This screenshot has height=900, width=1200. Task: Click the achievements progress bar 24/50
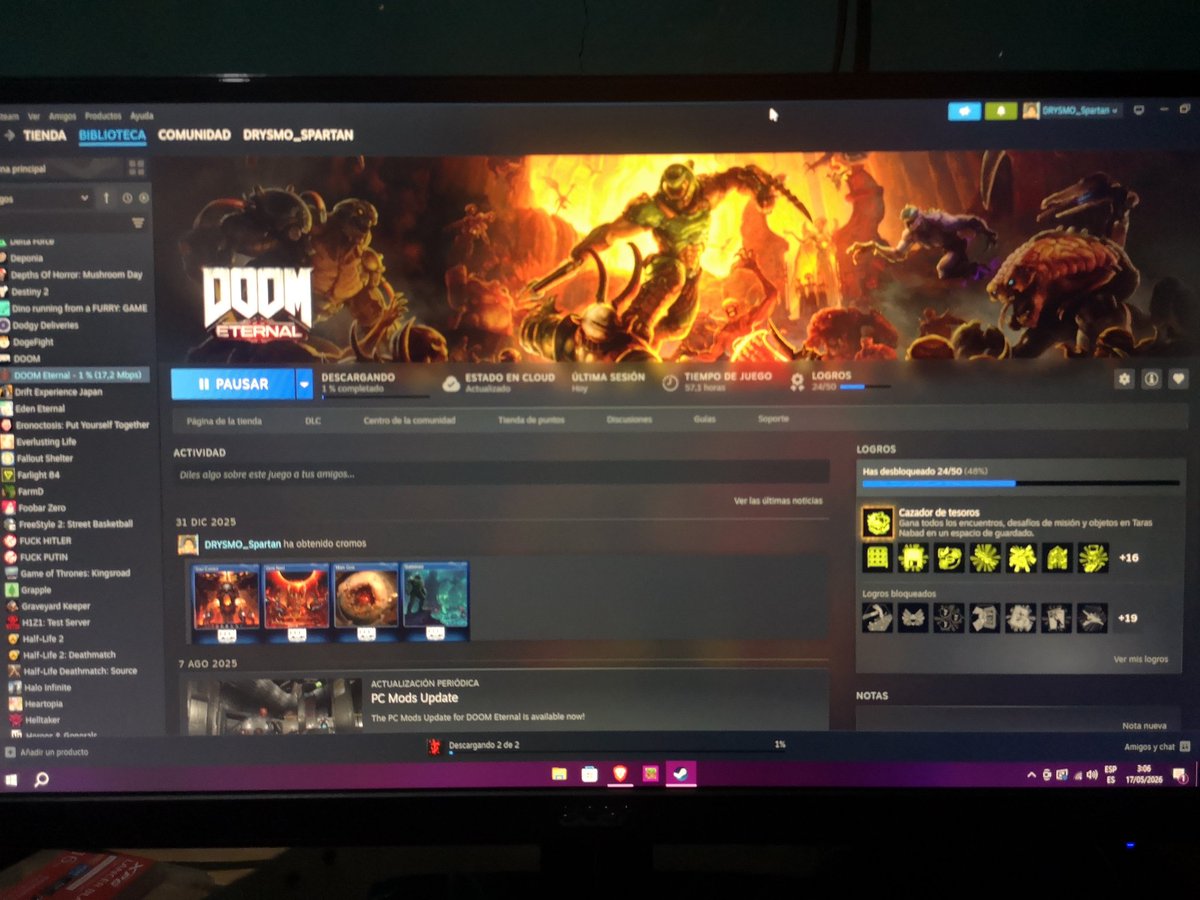pyautogui.click(x=1020, y=484)
